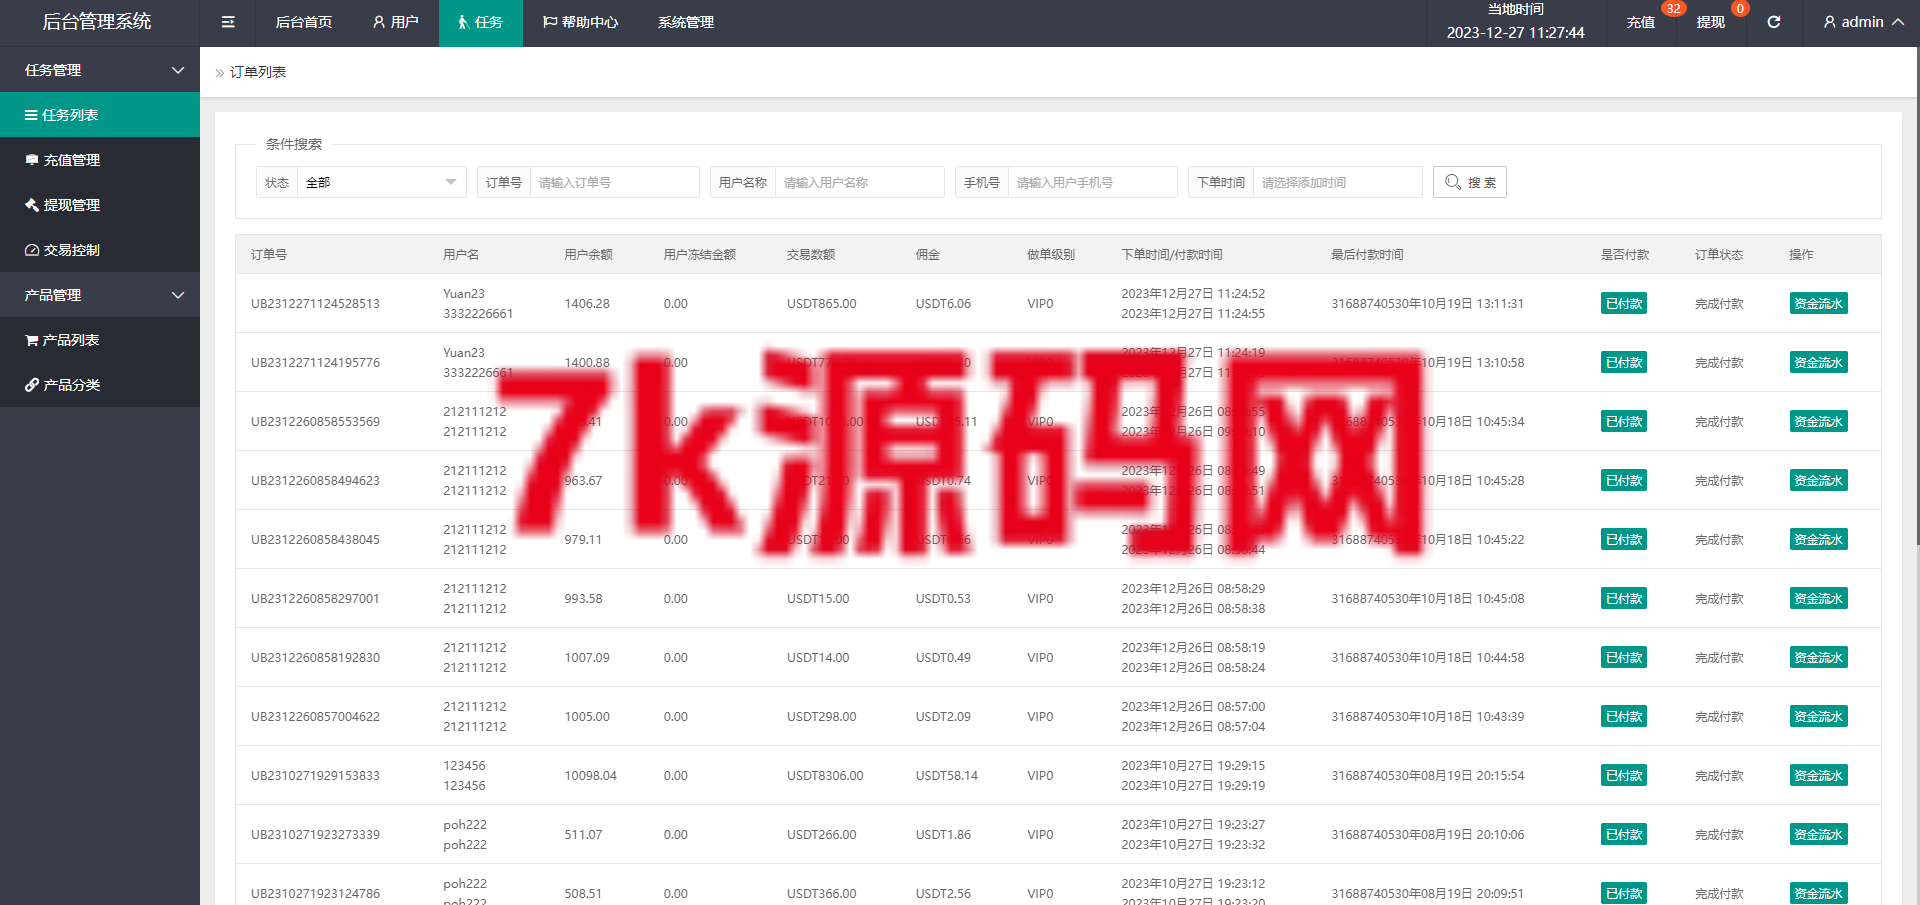The width and height of the screenshot is (1920, 905).
Task: Click 资金流水 for order UB2312260857004622
Action: click(x=1818, y=716)
